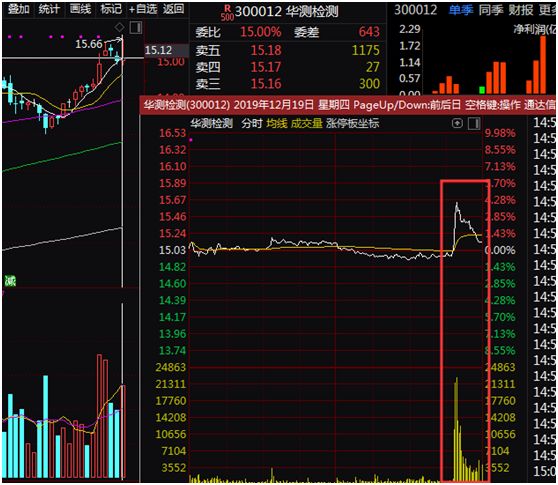The image size is (558, 485).
Task: Click the magenta dot at the 16.53 level
Action: 191,140
